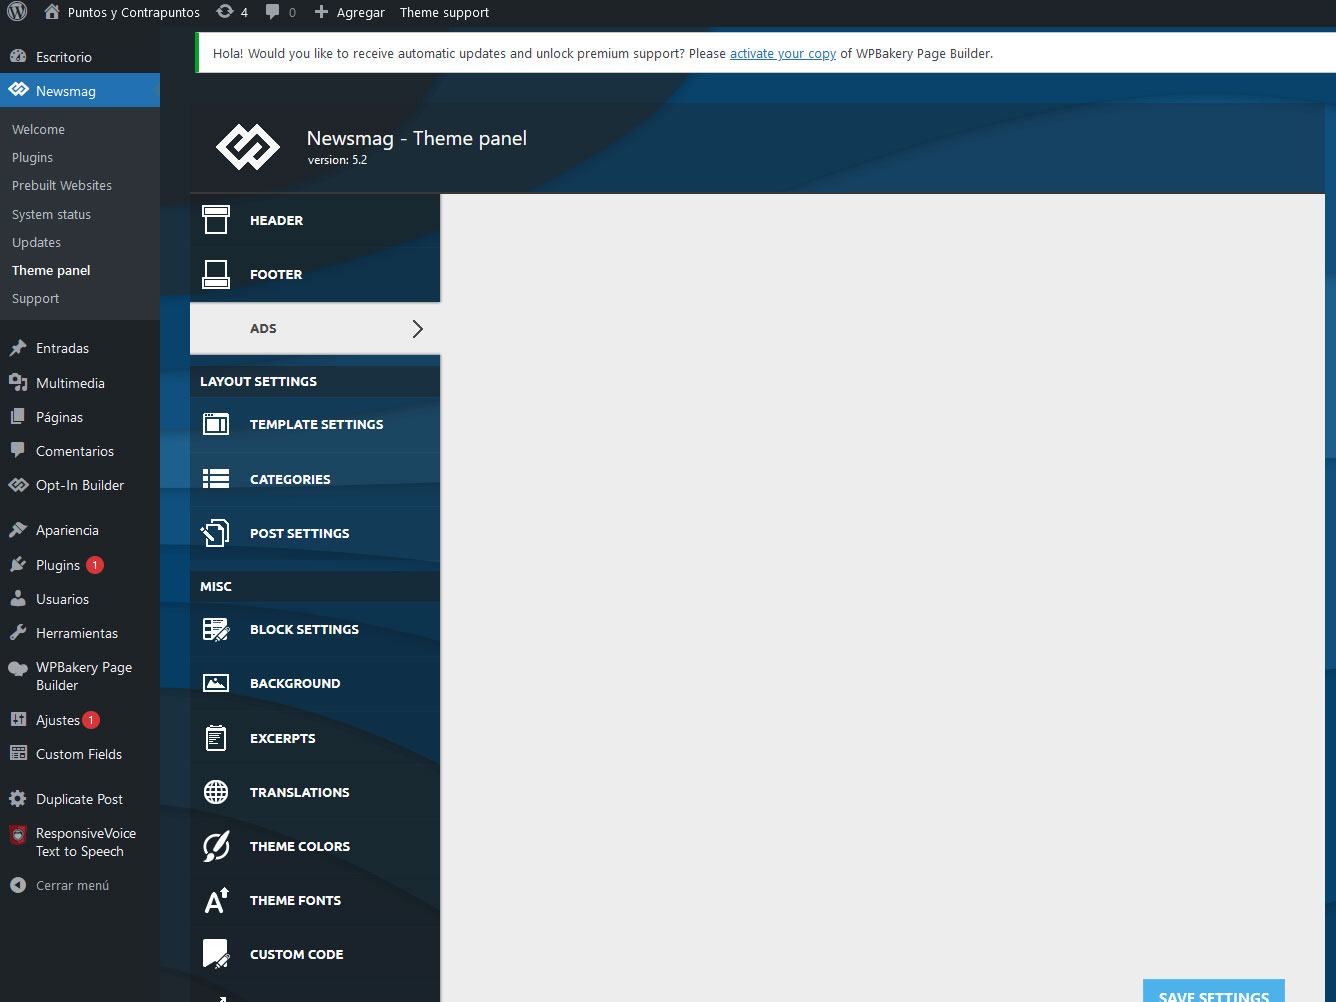The height and width of the screenshot is (1002, 1336).
Task: Open Theme support in the admin bar
Action: click(x=444, y=12)
